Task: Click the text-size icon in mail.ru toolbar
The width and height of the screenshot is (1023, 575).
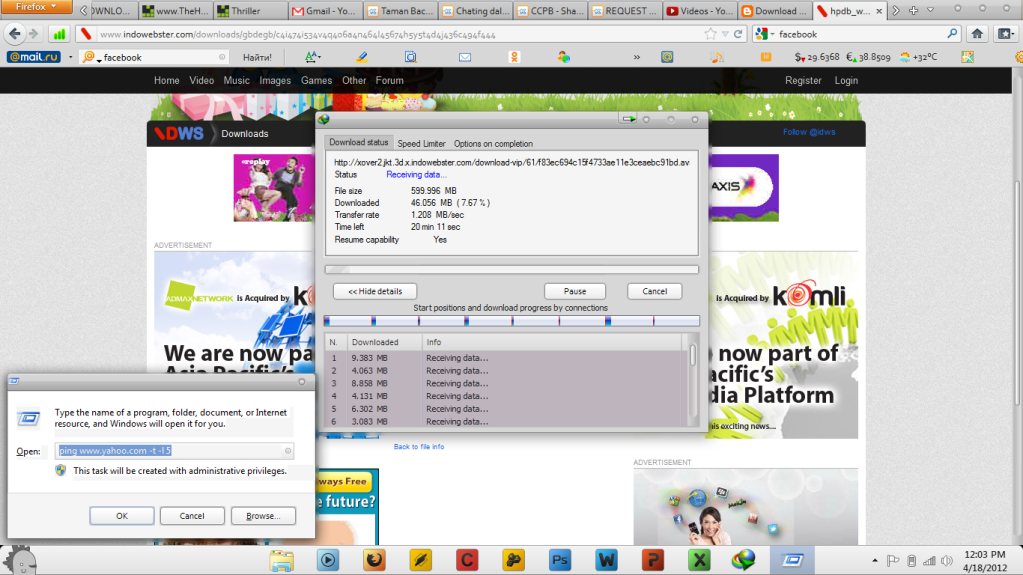Action: pos(313,57)
